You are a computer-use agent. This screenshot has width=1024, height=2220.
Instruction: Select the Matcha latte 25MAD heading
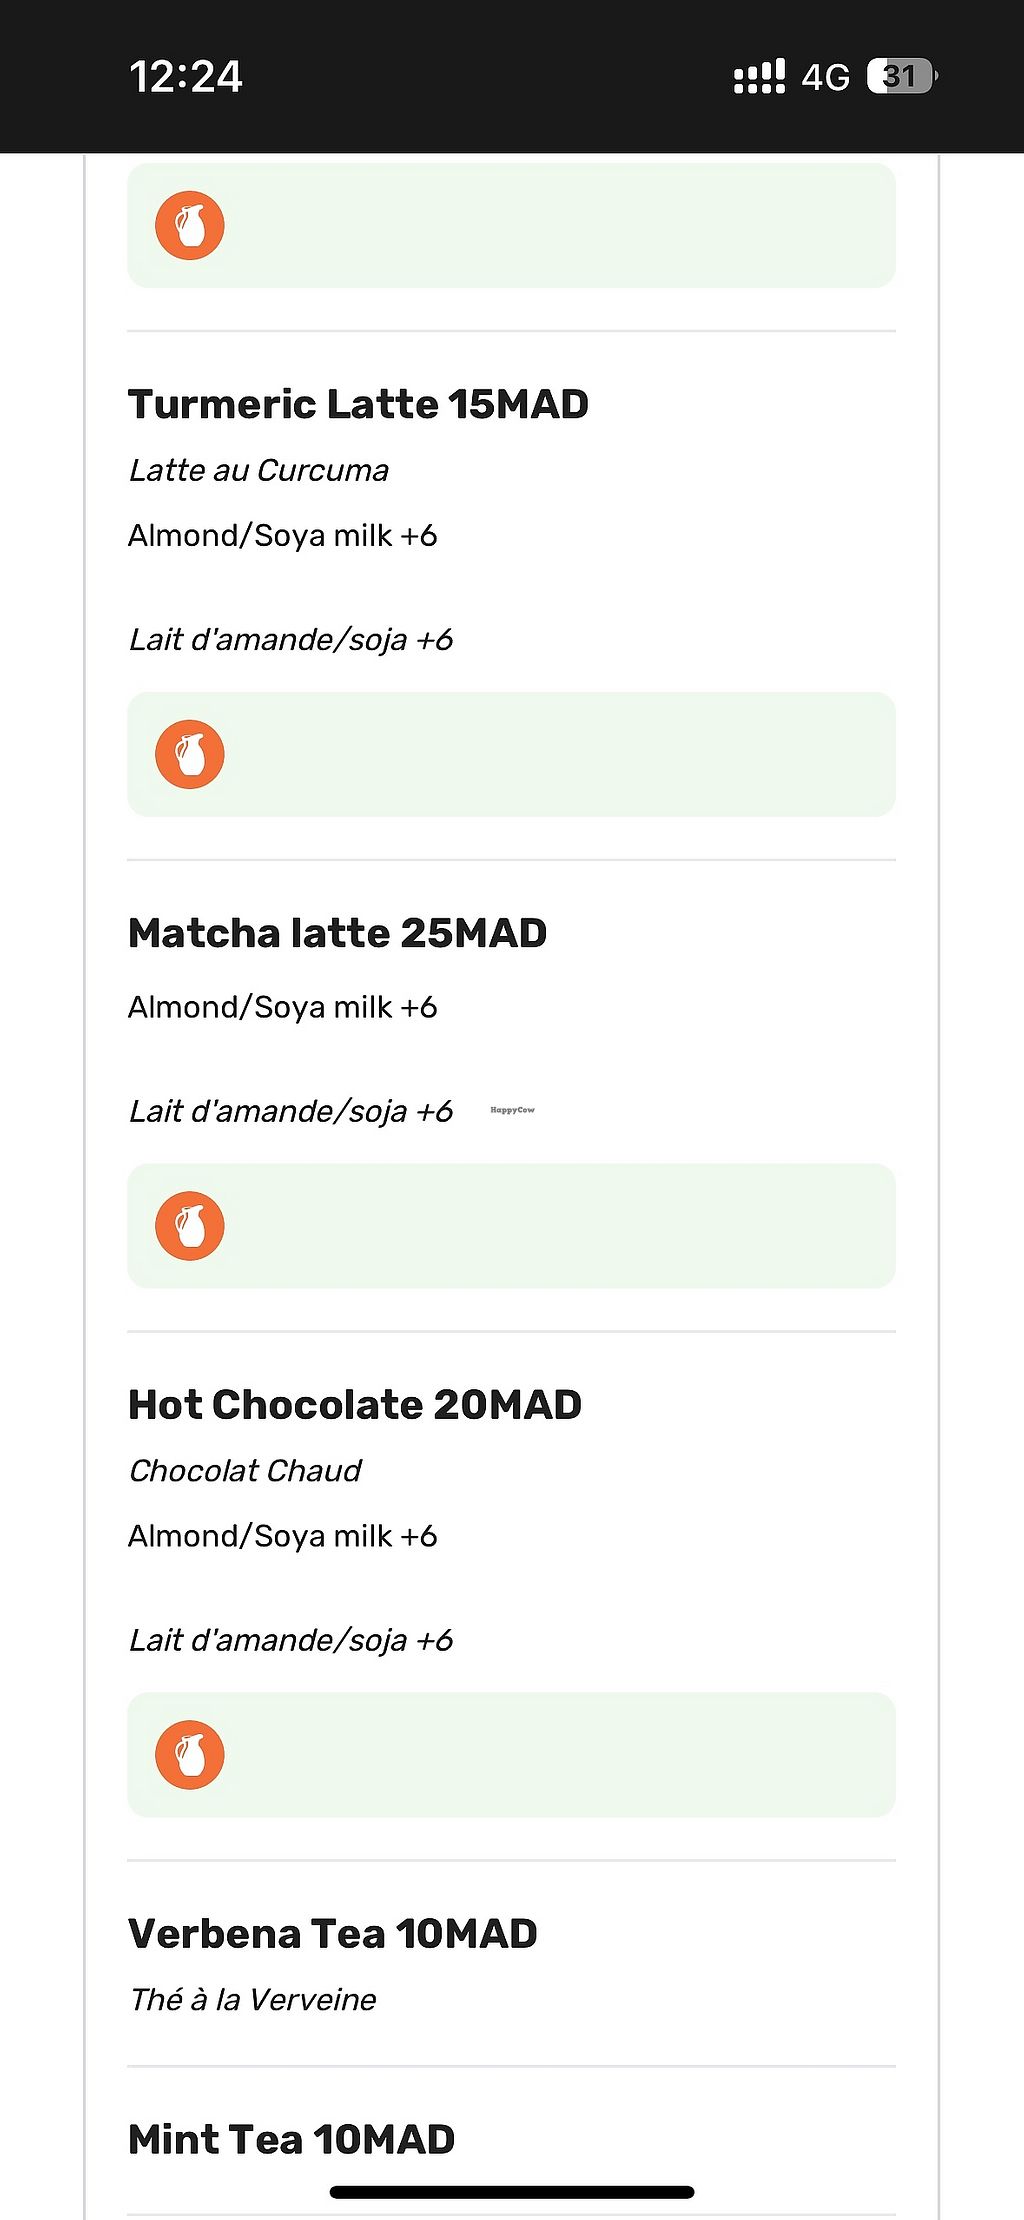pyautogui.click(x=337, y=933)
